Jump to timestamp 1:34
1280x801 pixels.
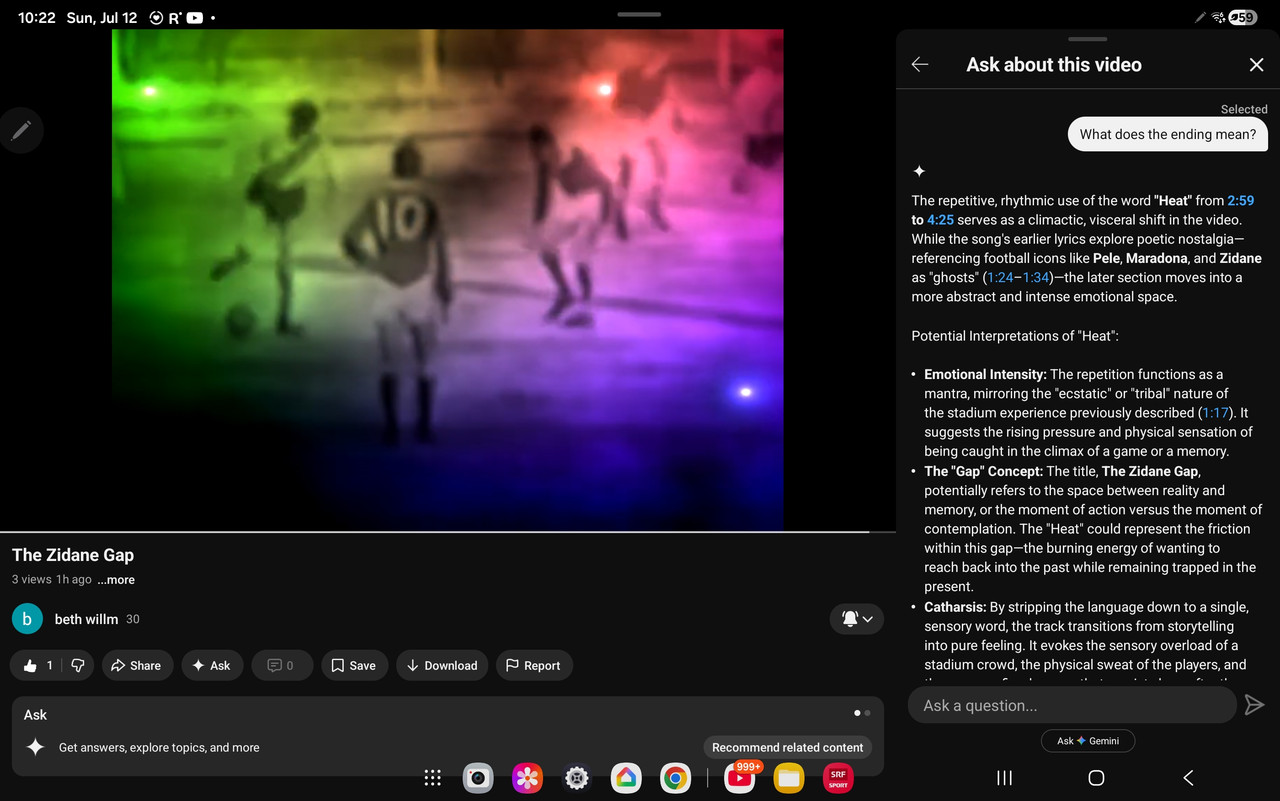(x=1035, y=278)
